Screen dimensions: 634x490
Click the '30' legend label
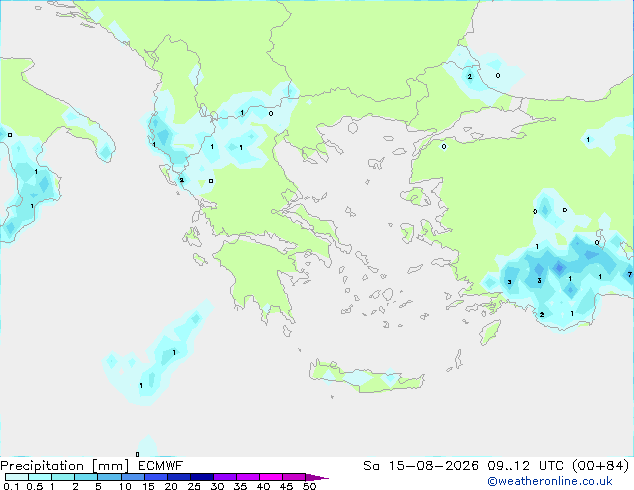click(217, 486)
